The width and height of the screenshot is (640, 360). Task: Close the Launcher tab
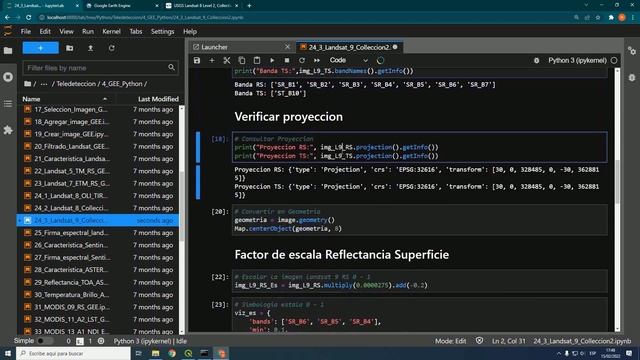pyautogui.click(x=287, y=47)
